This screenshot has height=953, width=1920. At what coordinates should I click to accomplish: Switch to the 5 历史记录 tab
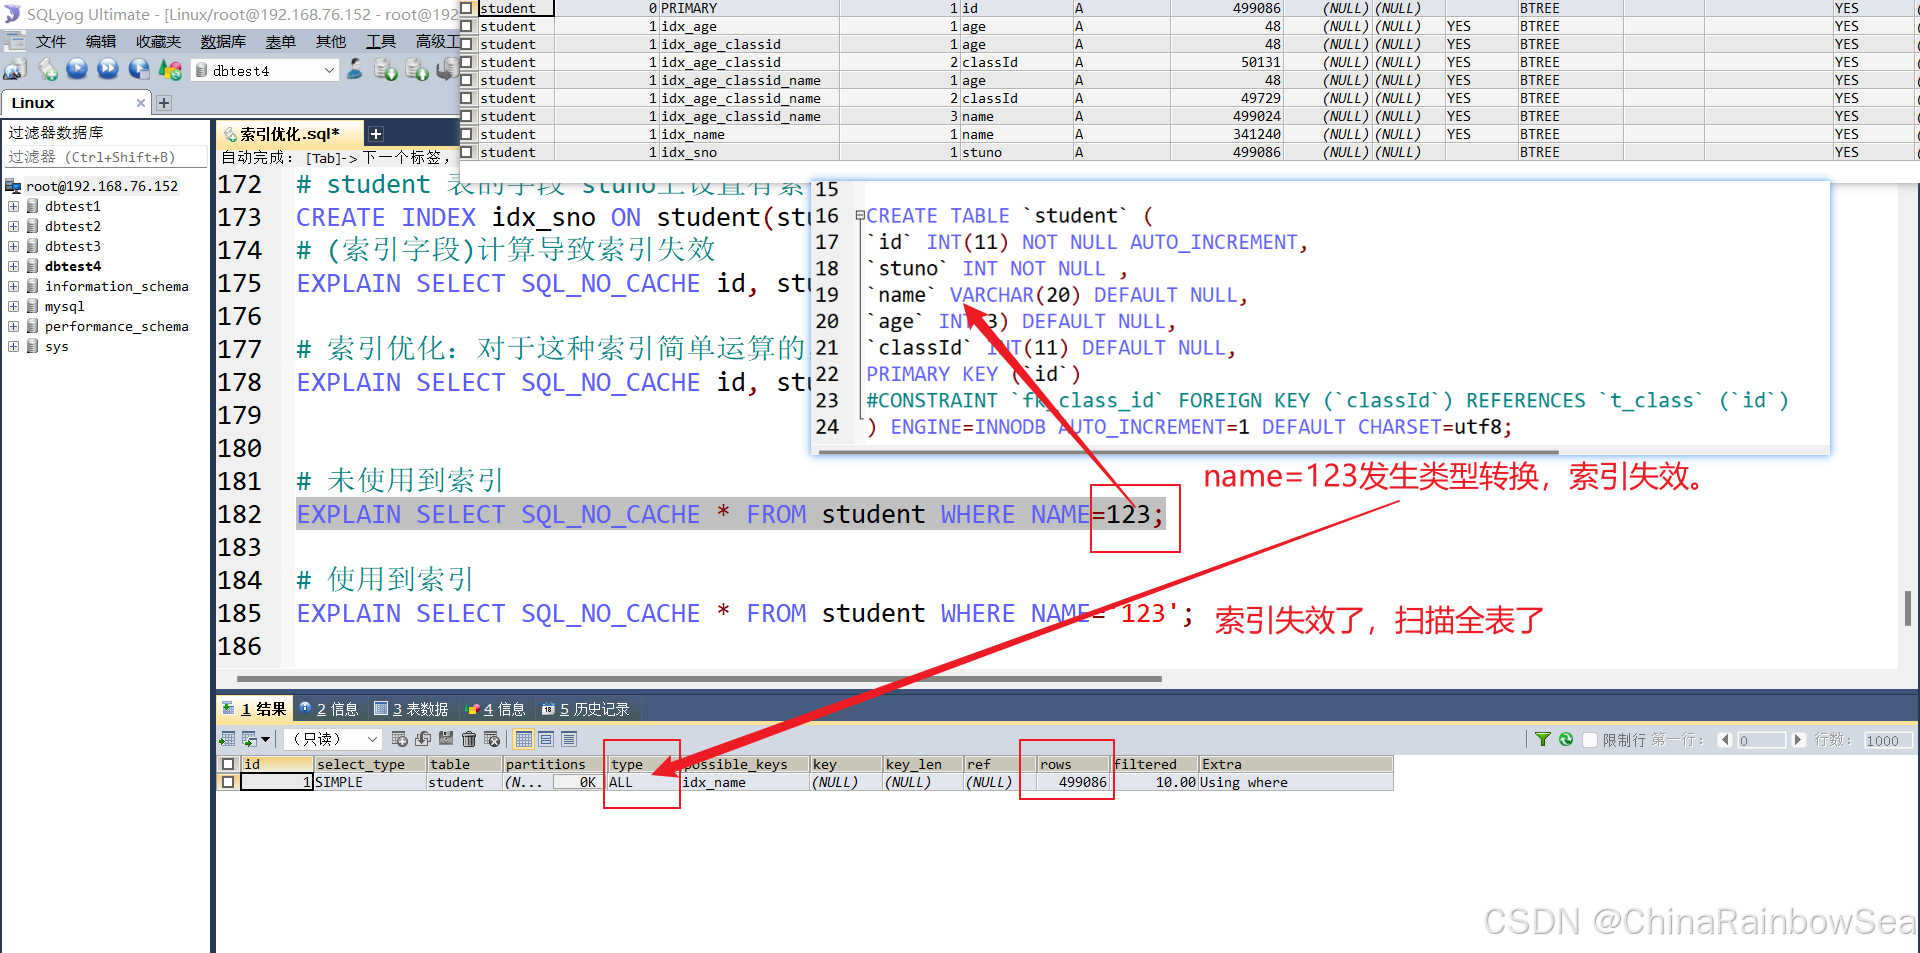click(586, 709)
